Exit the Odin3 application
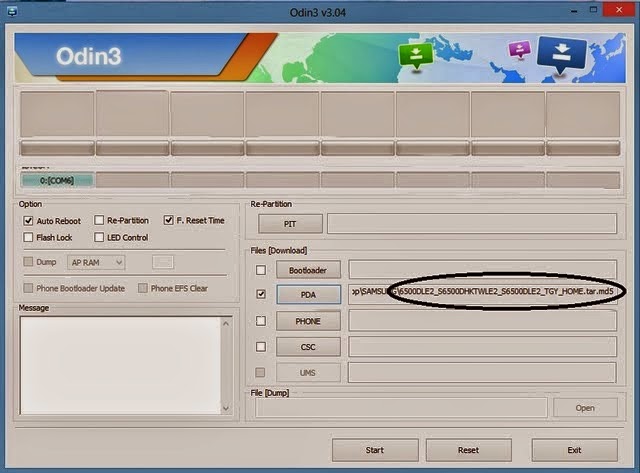The image size is (640, 473). click(x=574, y=450)
